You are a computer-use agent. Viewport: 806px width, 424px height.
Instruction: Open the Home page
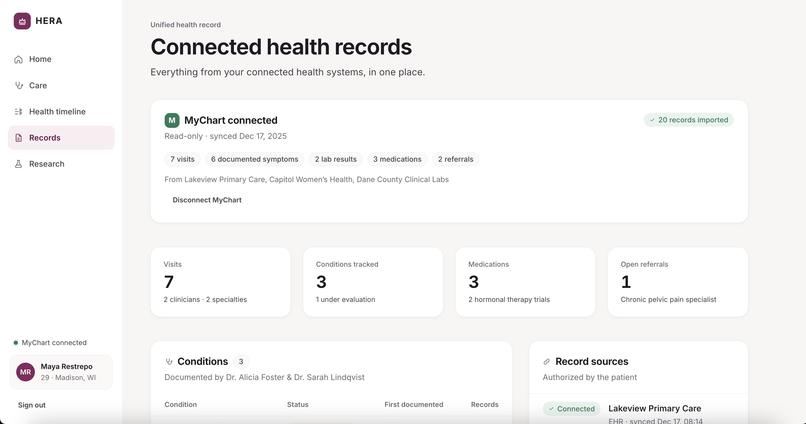click(61, 60)
